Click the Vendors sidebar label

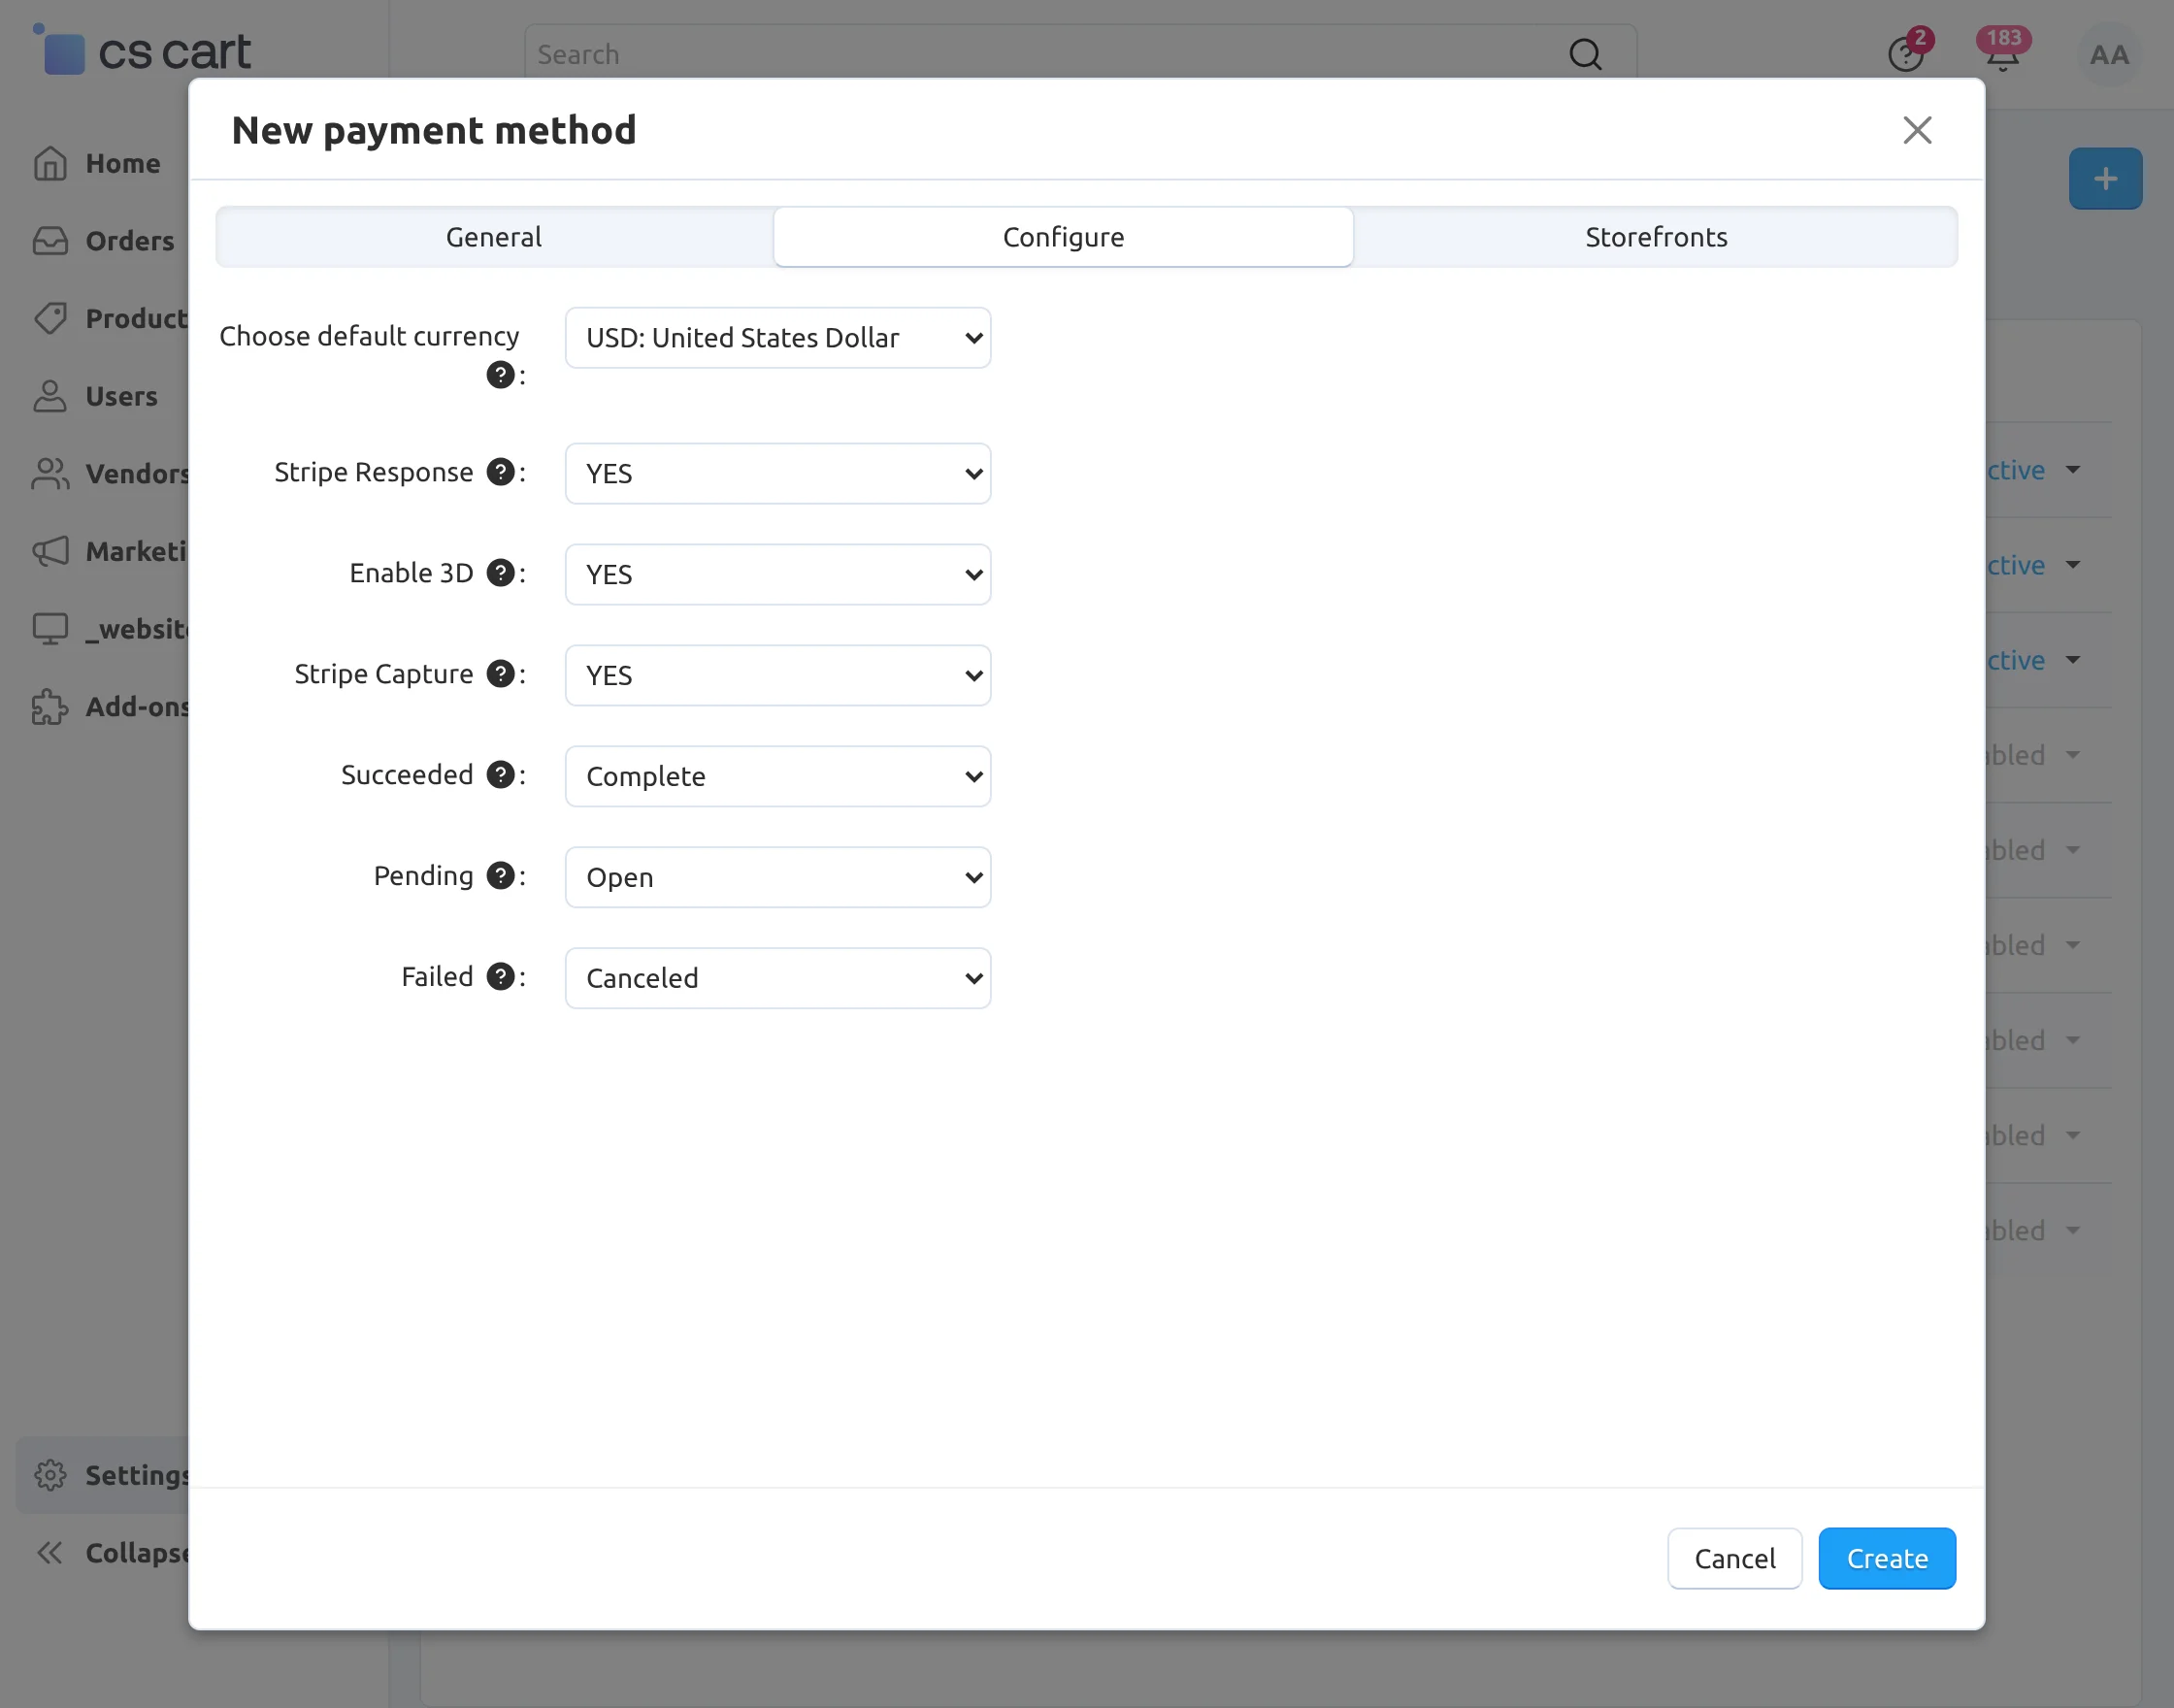point(137,473)
